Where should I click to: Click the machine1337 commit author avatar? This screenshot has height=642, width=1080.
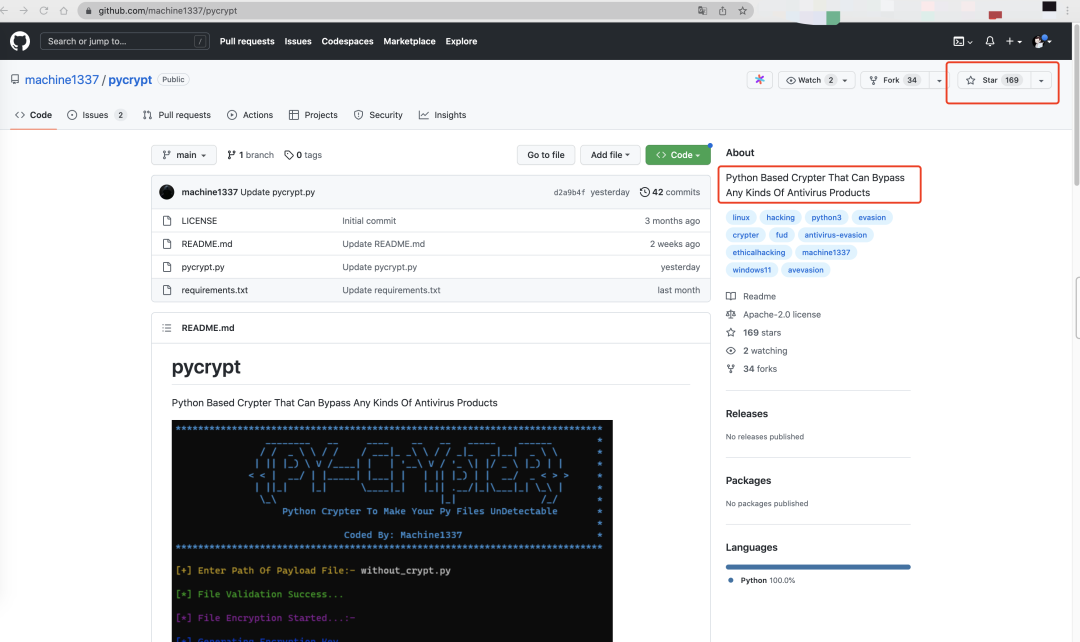pos(167,192)
